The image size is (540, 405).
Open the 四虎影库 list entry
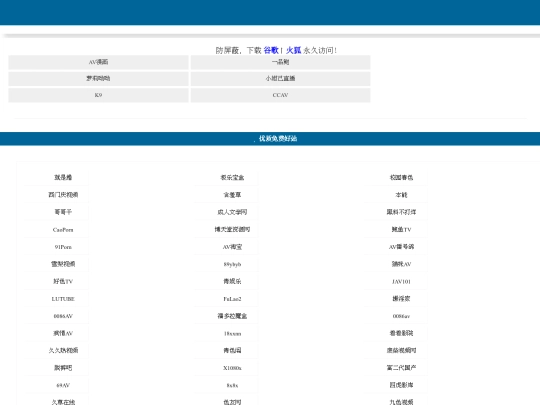pyautogui.click(x=401, y=385)
